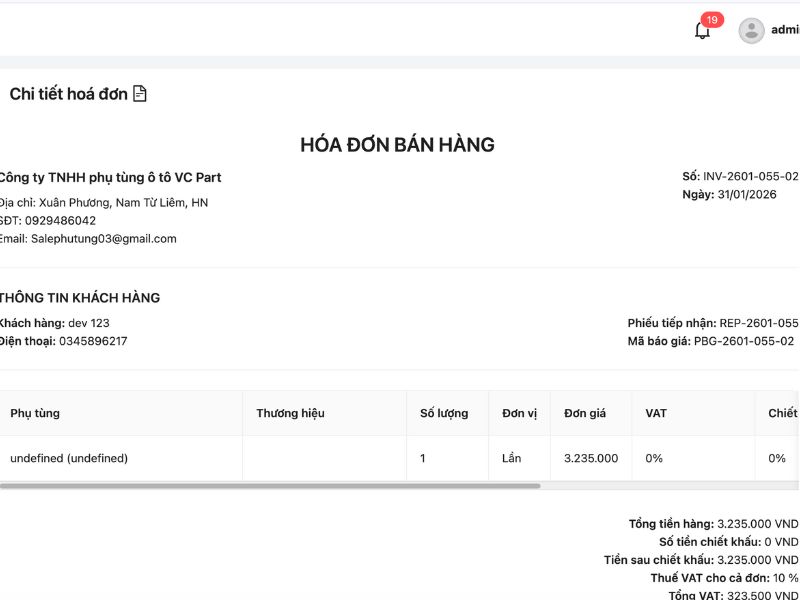The image size is (800, 600).
Task: Click the horizontal table scrollbar
Action: pyautogui.click(x=270, y=486)
